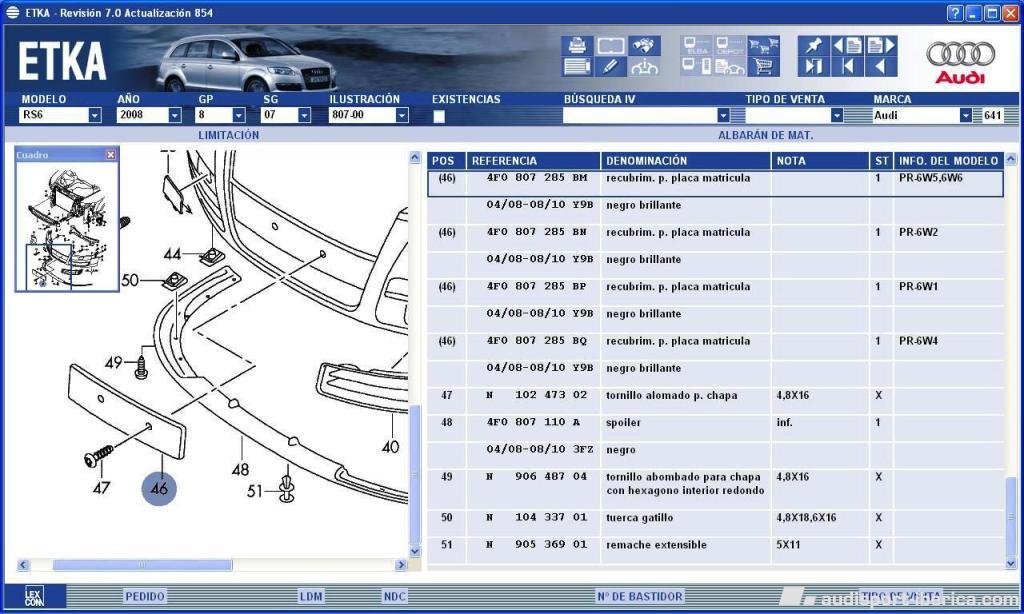This screenshot has height=614, width=1024.
Task: Click the single back arrow icon
Action: (x=881, y=66)
